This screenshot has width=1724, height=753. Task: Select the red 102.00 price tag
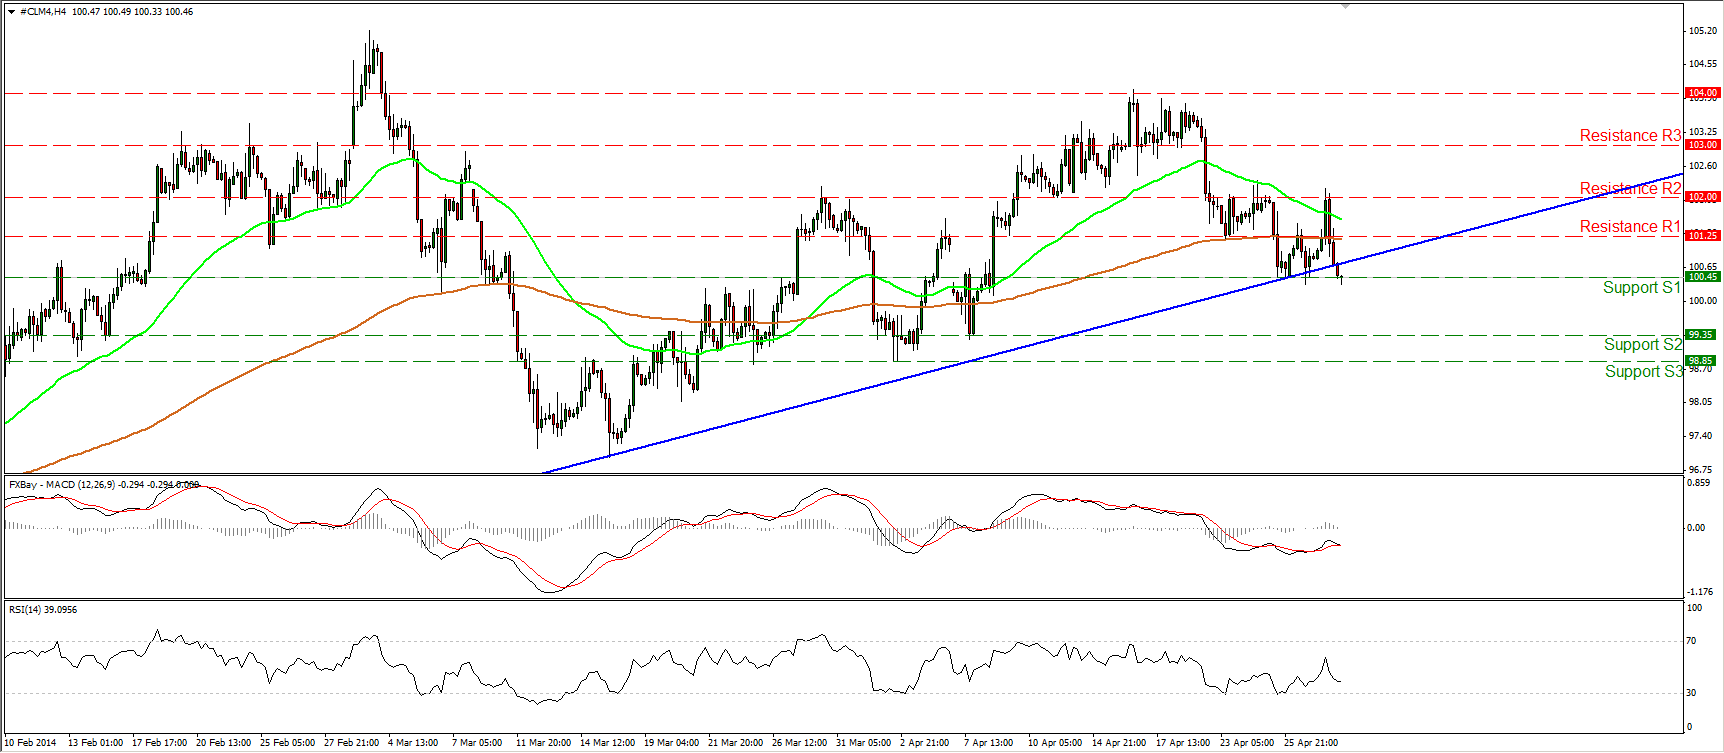pyautogui.click(x=1702, y=197)
